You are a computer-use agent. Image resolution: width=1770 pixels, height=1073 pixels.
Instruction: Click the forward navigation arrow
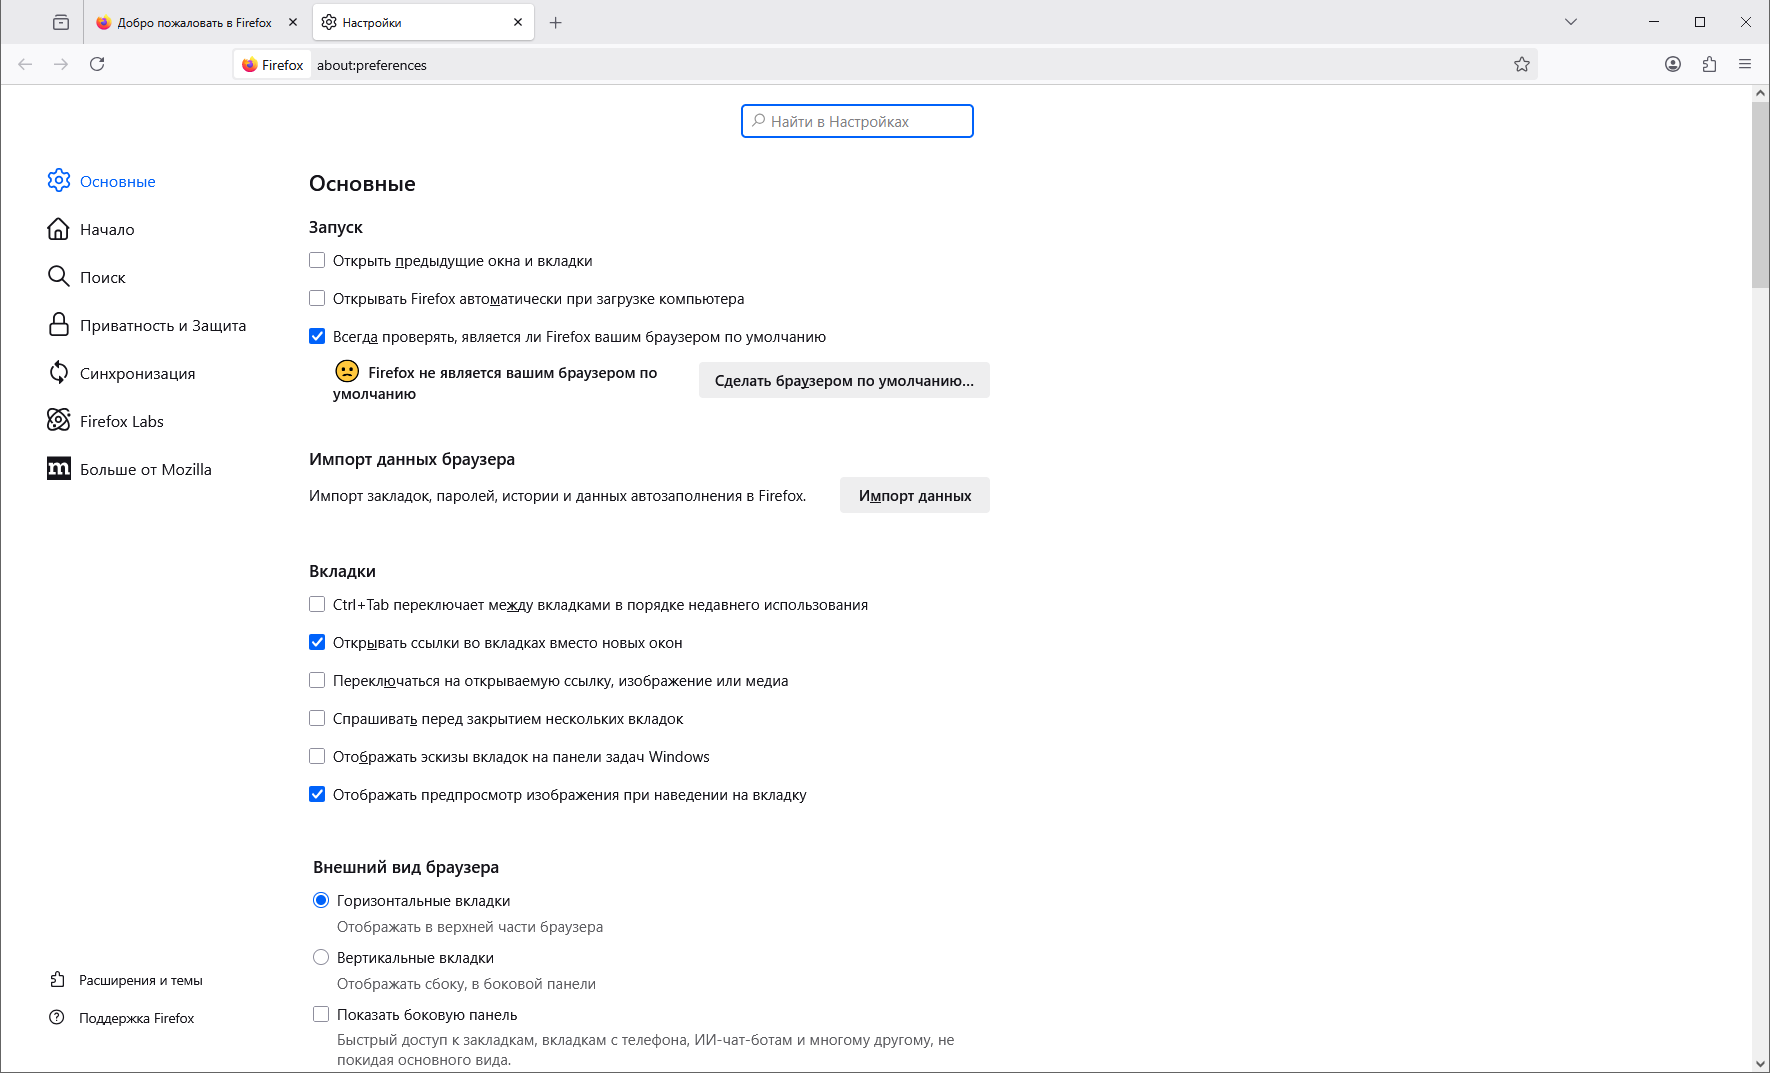[x=61, y=64]
